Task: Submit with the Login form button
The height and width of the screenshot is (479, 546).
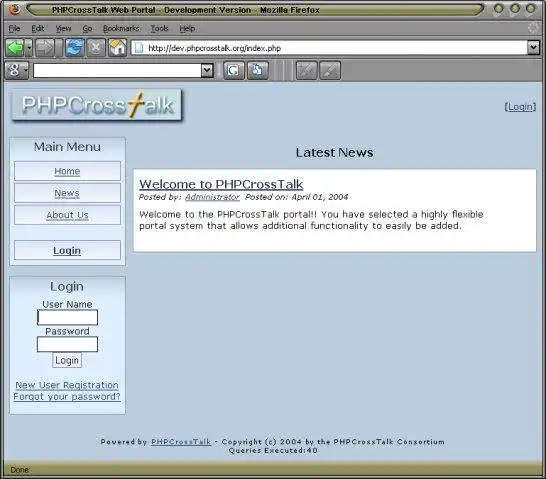Action: click(67, 360)
